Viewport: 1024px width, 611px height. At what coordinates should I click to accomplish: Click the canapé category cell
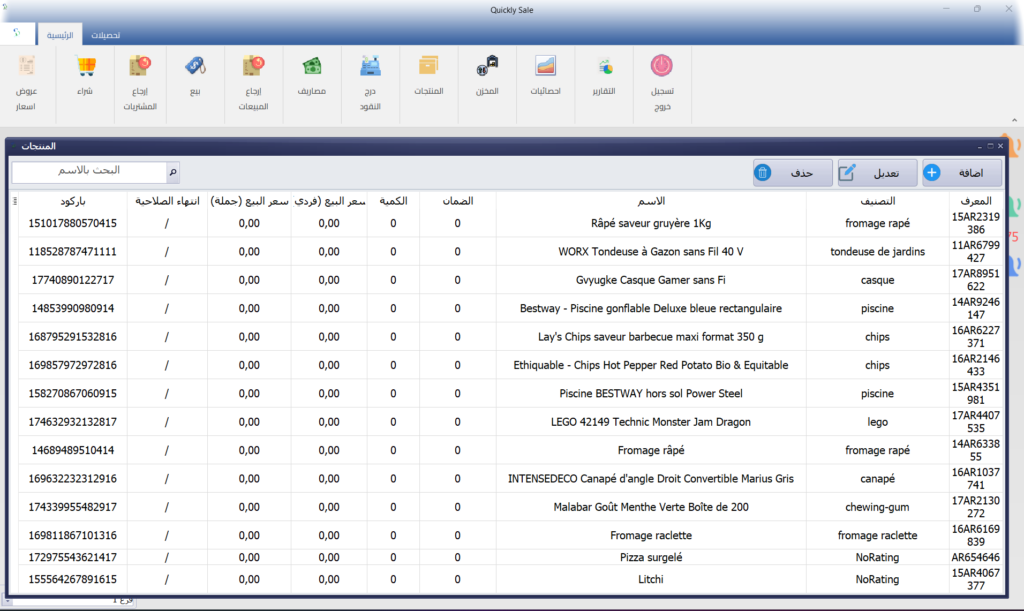(x=877, y=478)
